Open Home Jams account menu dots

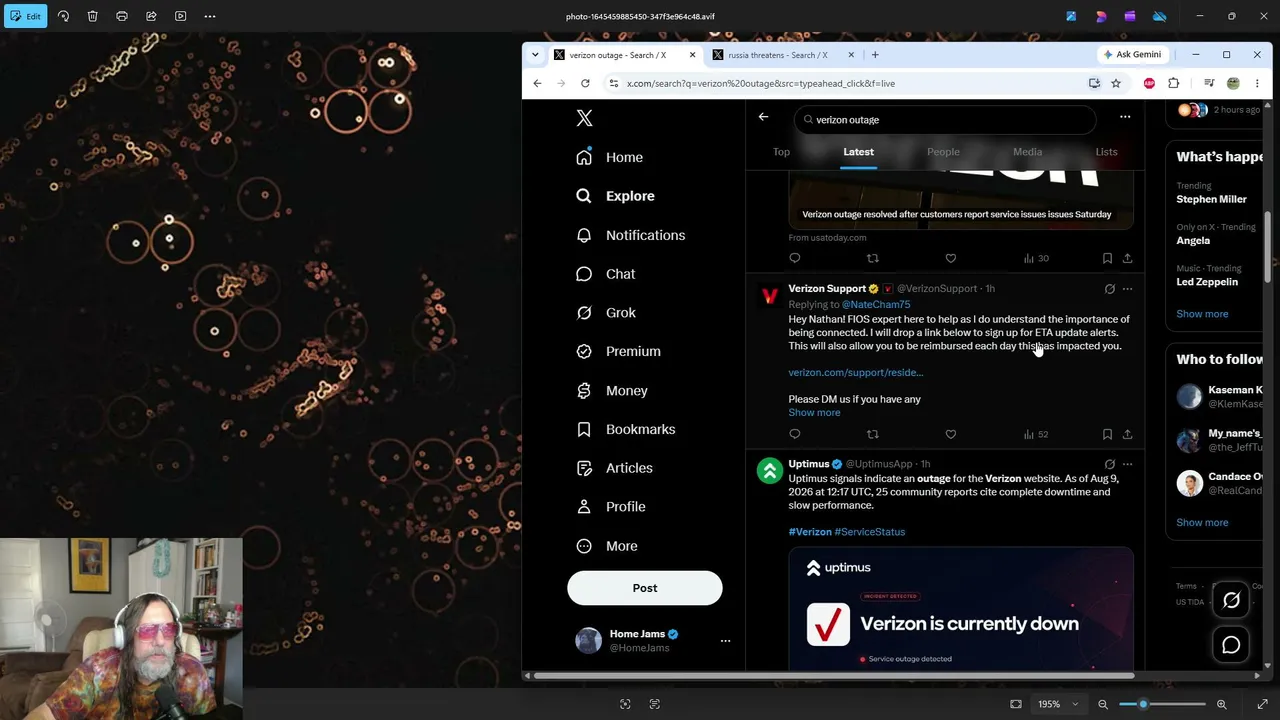pos(725,641)
